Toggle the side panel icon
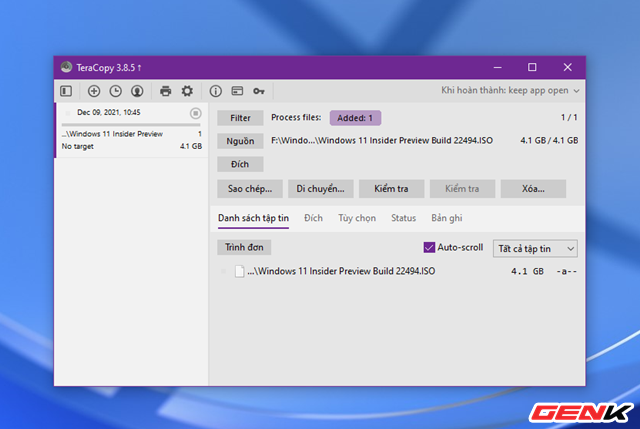The width and height of the screenshot is (640, 429). 66,91
